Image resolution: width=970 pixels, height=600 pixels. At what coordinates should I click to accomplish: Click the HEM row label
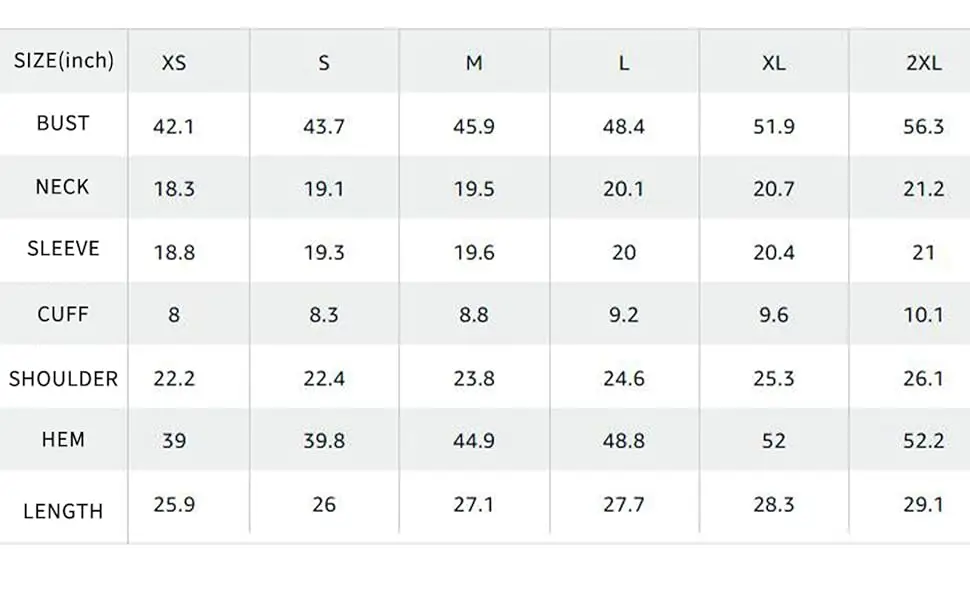63,439
